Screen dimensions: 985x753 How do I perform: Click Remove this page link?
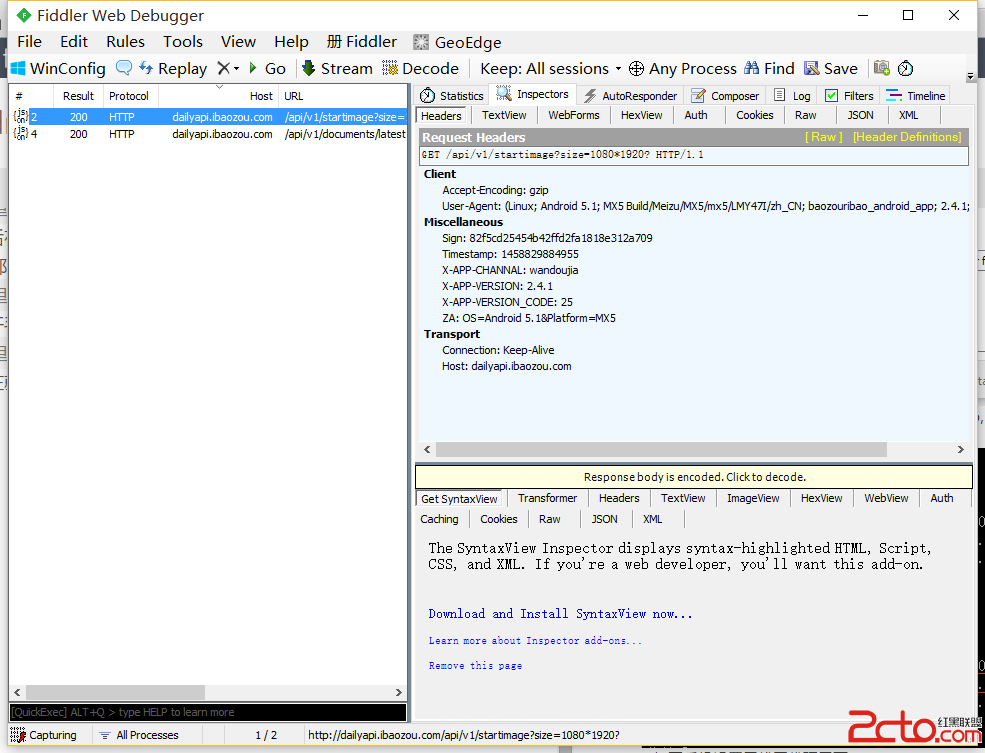pos(475,666)
